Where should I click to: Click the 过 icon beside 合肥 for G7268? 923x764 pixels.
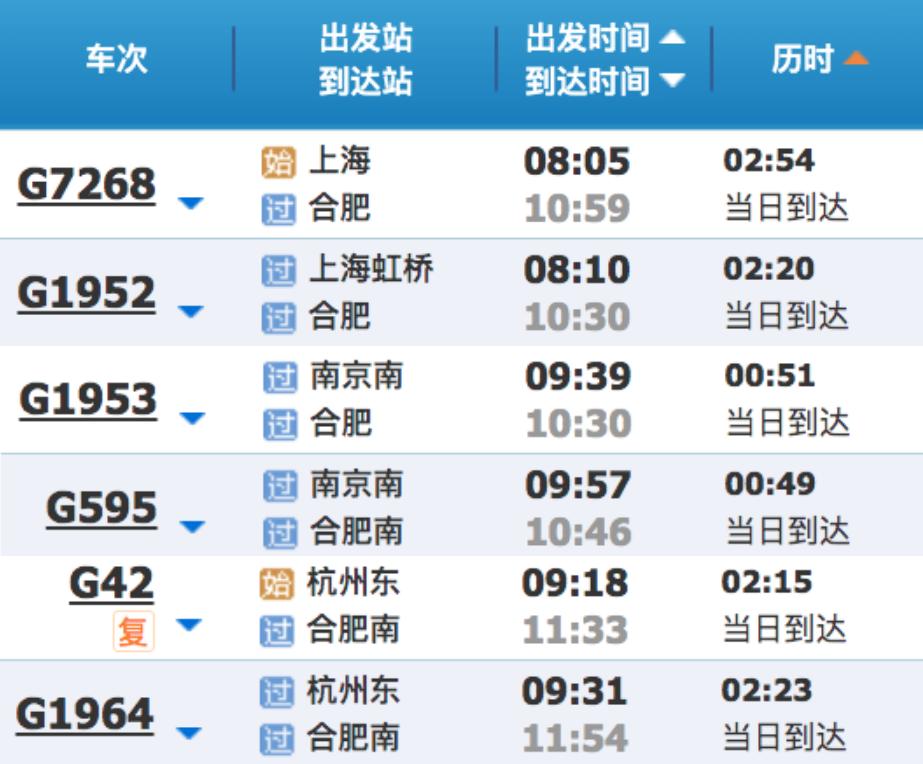click(278, 210)
